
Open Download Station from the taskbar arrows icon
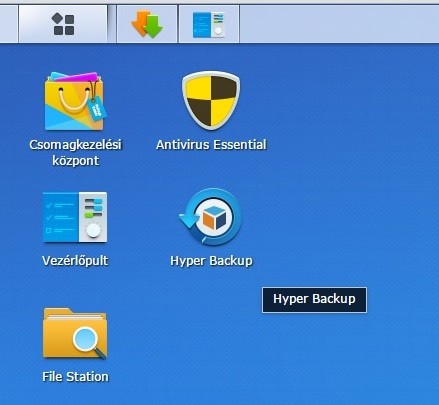coord(147,24)
